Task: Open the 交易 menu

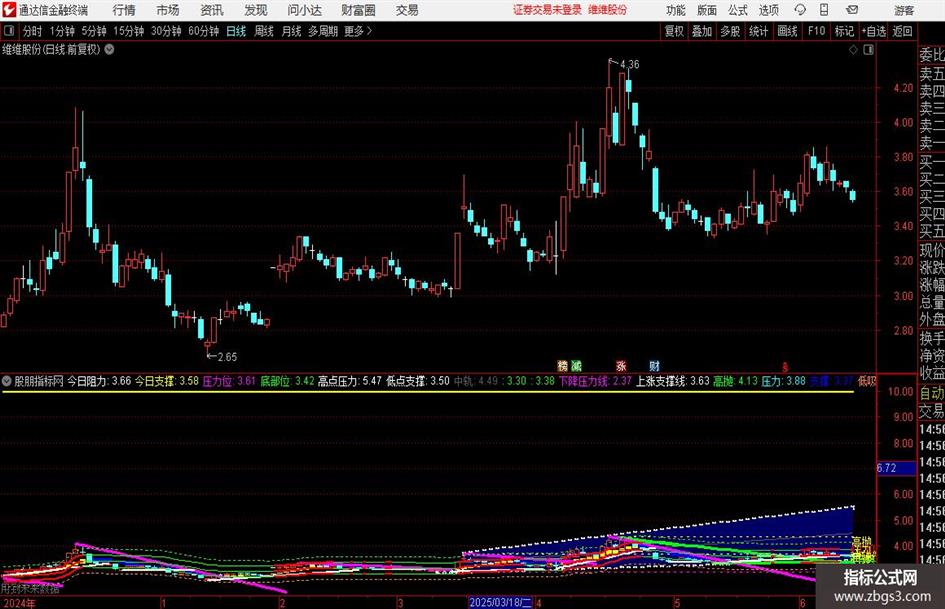Action: pyautogui.click(x=407, y=10)
